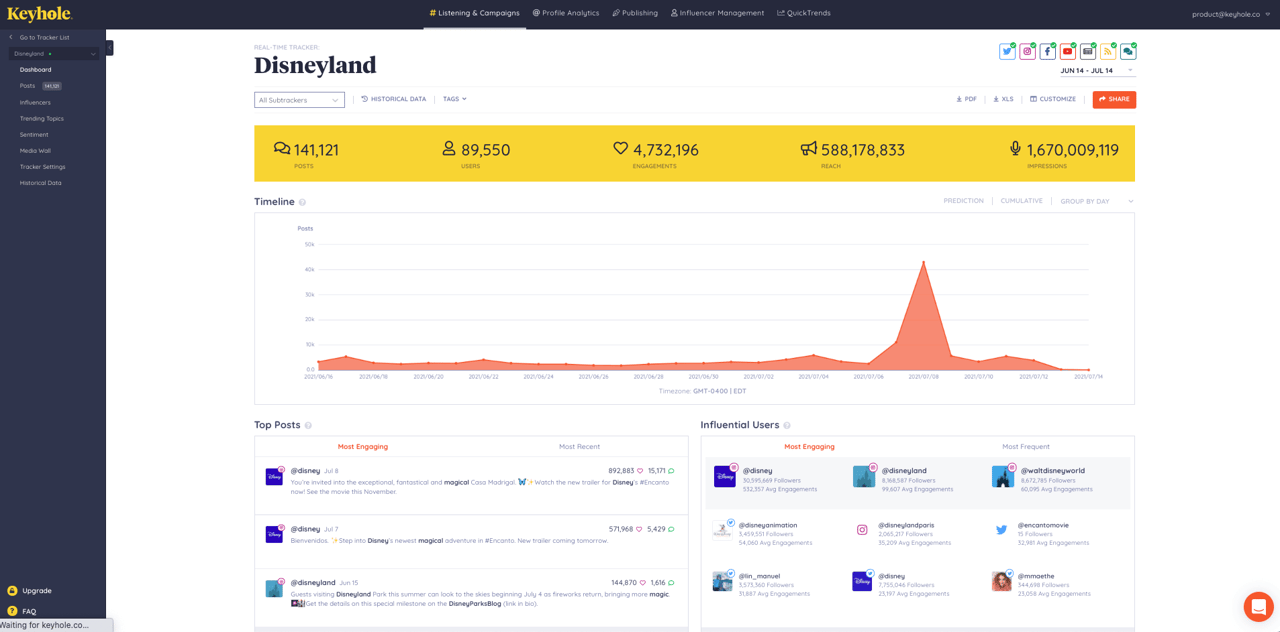Open Profile Analytics in top navigation
This screenshot has width=1280, height=632.
566,13
